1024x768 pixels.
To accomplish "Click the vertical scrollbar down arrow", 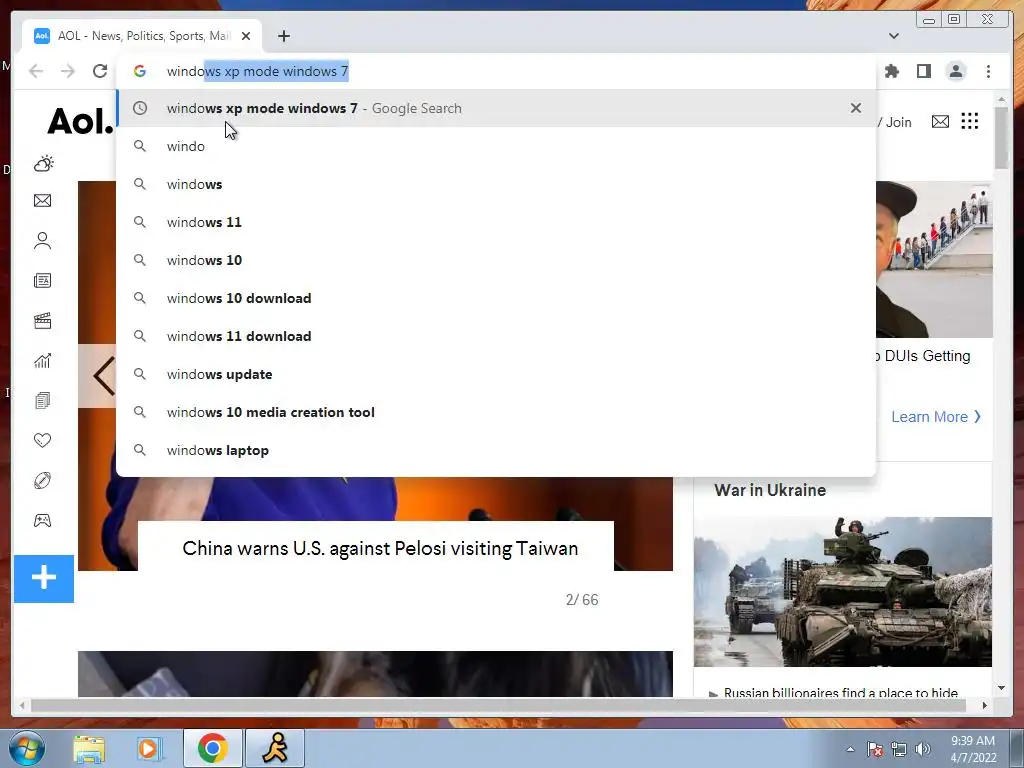I will [x=1001, y=688].
